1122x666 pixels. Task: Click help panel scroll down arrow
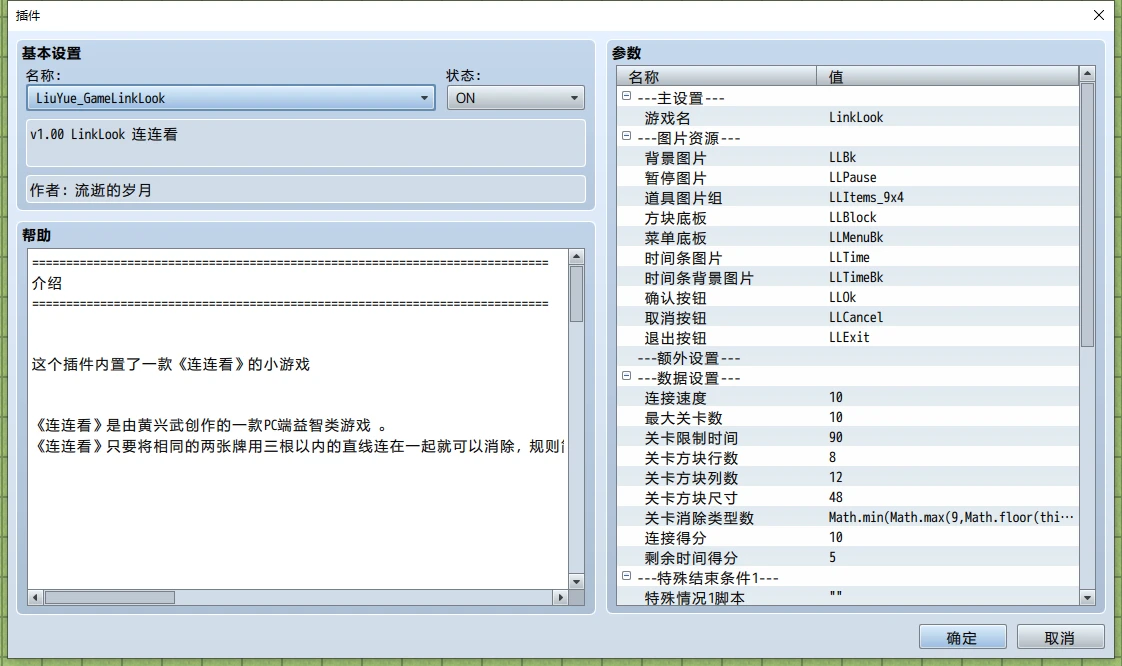tap(576, 582)
